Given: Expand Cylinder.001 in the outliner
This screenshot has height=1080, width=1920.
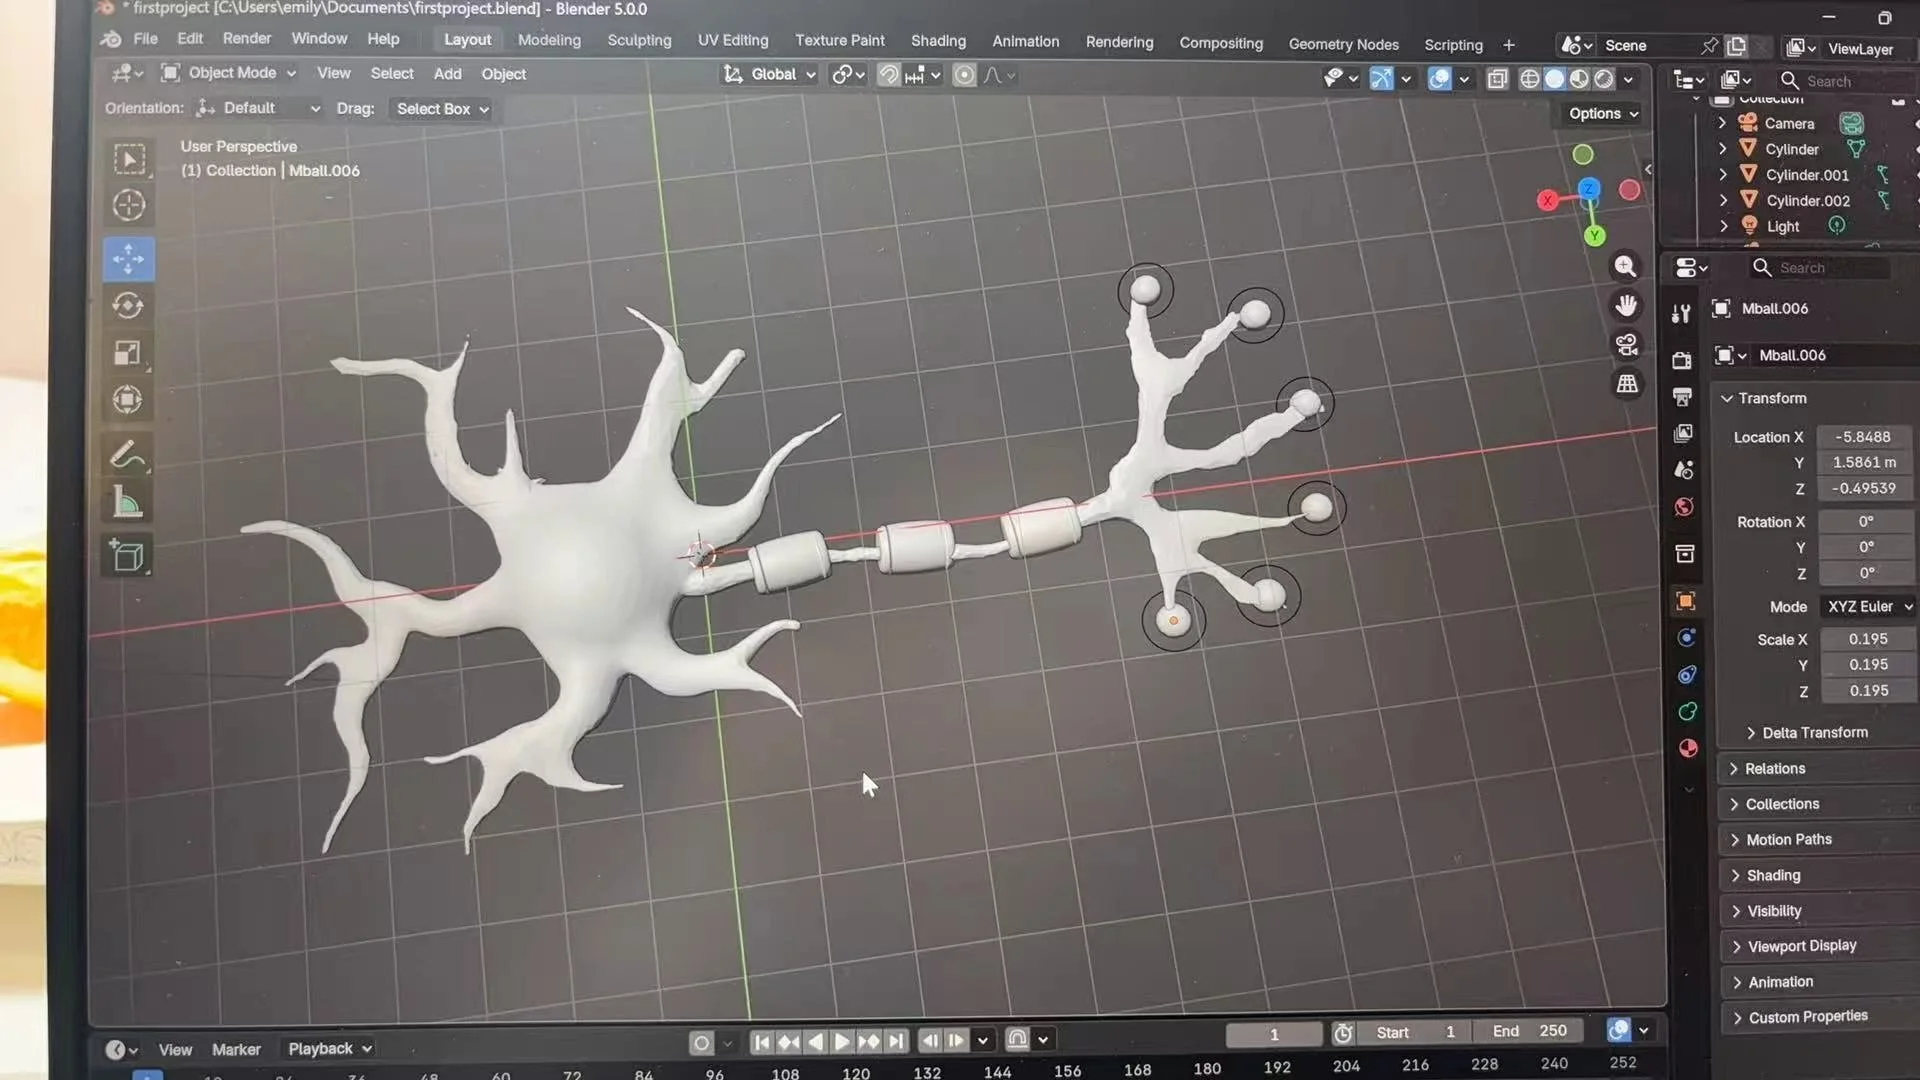Looking at the screenshot, I should tap(1722, 175).
